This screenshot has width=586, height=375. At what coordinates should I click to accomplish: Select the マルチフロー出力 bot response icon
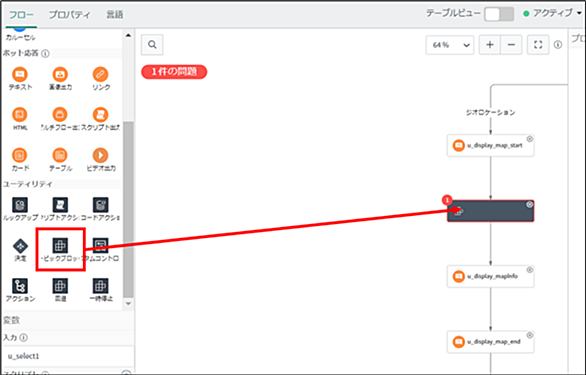[x=60, y=114]
